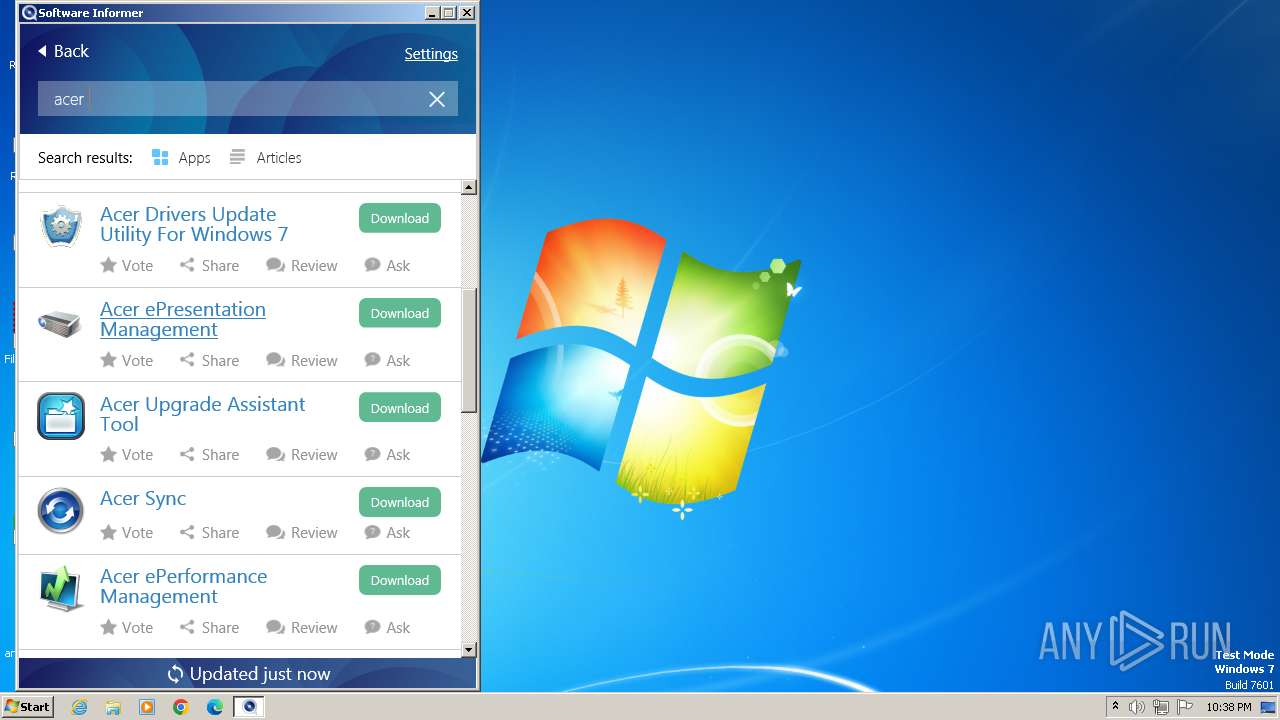Image resolution: width=1280 pixels, height=720 pixels.
Task: Launch Google Chrome from the taskbar
Action: pyautogui.click(x=181, y=707)
